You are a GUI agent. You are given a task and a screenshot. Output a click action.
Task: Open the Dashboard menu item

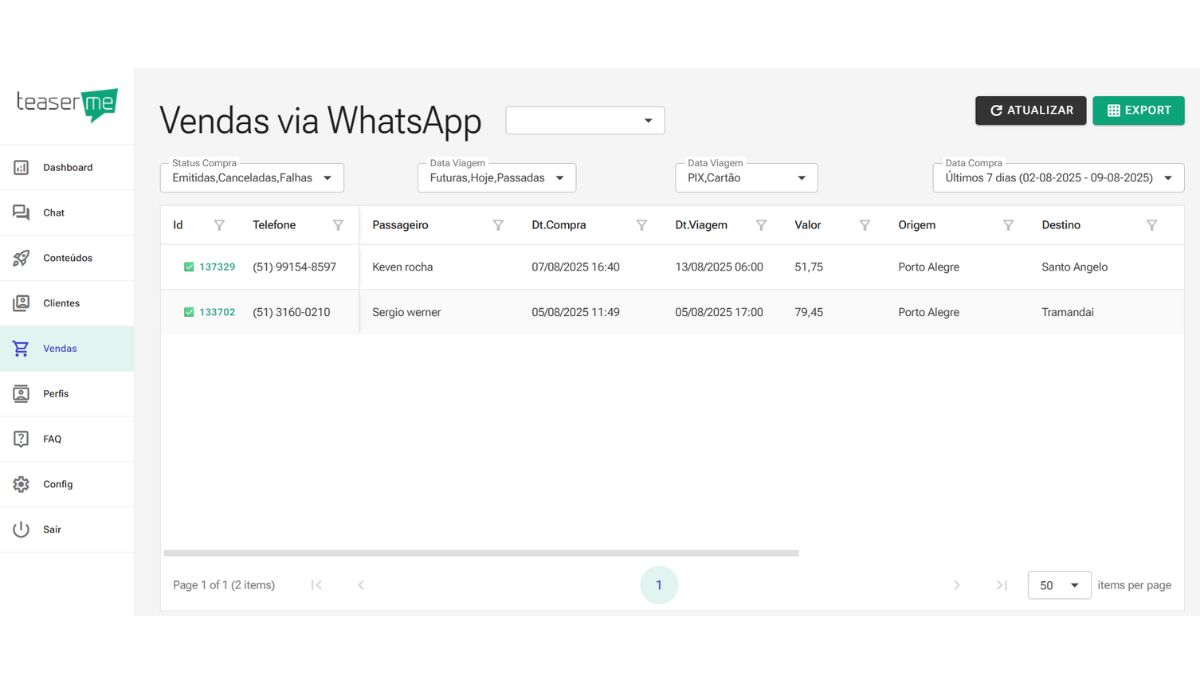[x=67, y=168]
